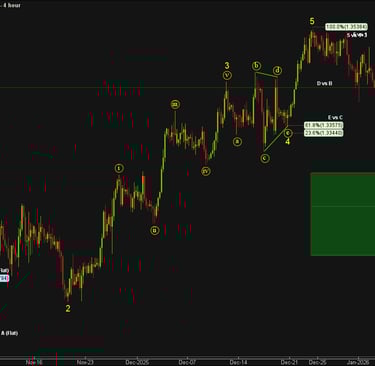Click the circled a triangle marker
Image resolution: width=375 pixels, height=366 pixels.
(237, 142)
